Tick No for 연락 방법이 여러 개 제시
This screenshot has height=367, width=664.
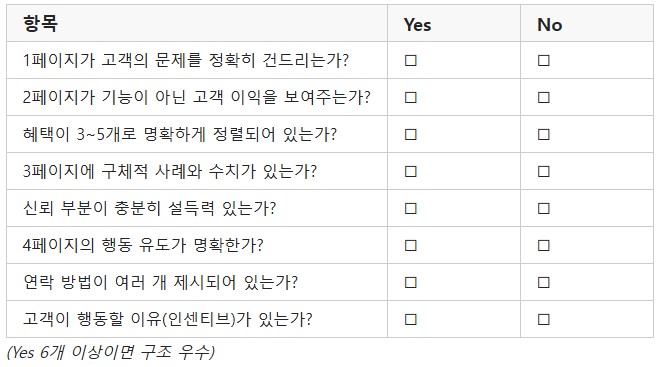coord(544,282)
